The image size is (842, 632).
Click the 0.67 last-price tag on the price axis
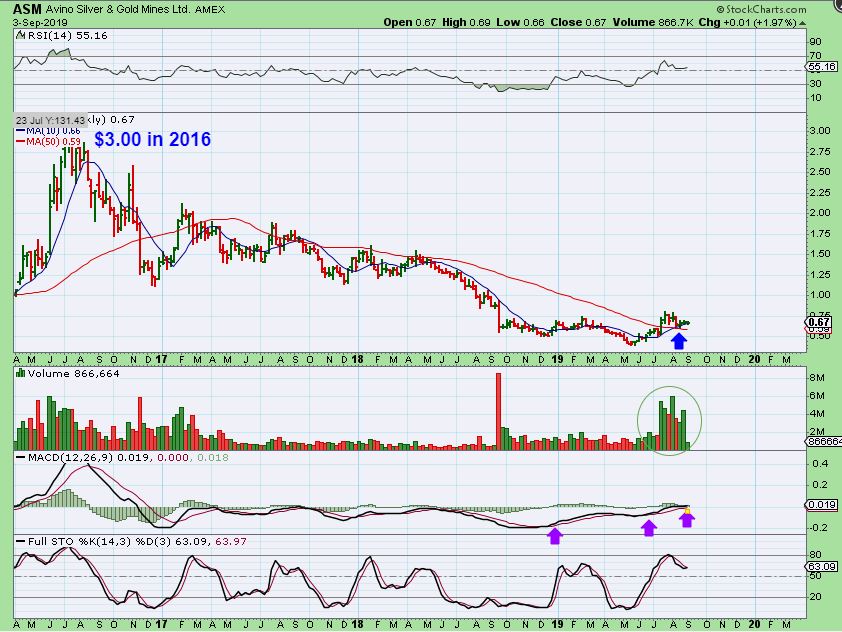pos(819,322)
